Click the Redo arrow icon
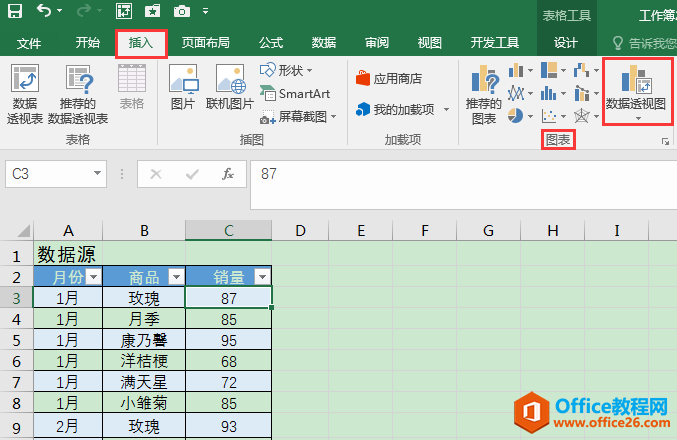The height and width of the screenshot is (440, 677). 84,10
